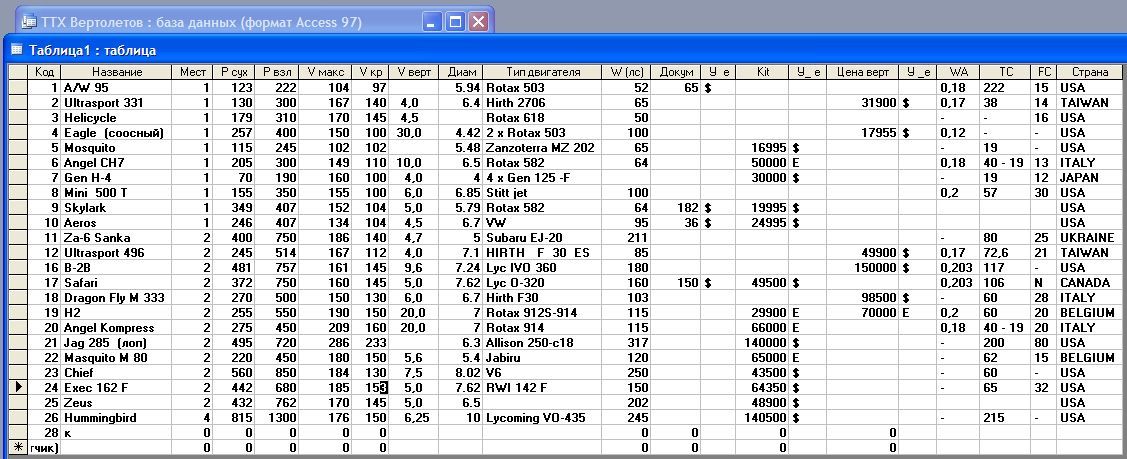This screenshot has width=1127, height=459.
Task: Select the Код column header
Action: (x=44, y=72)
